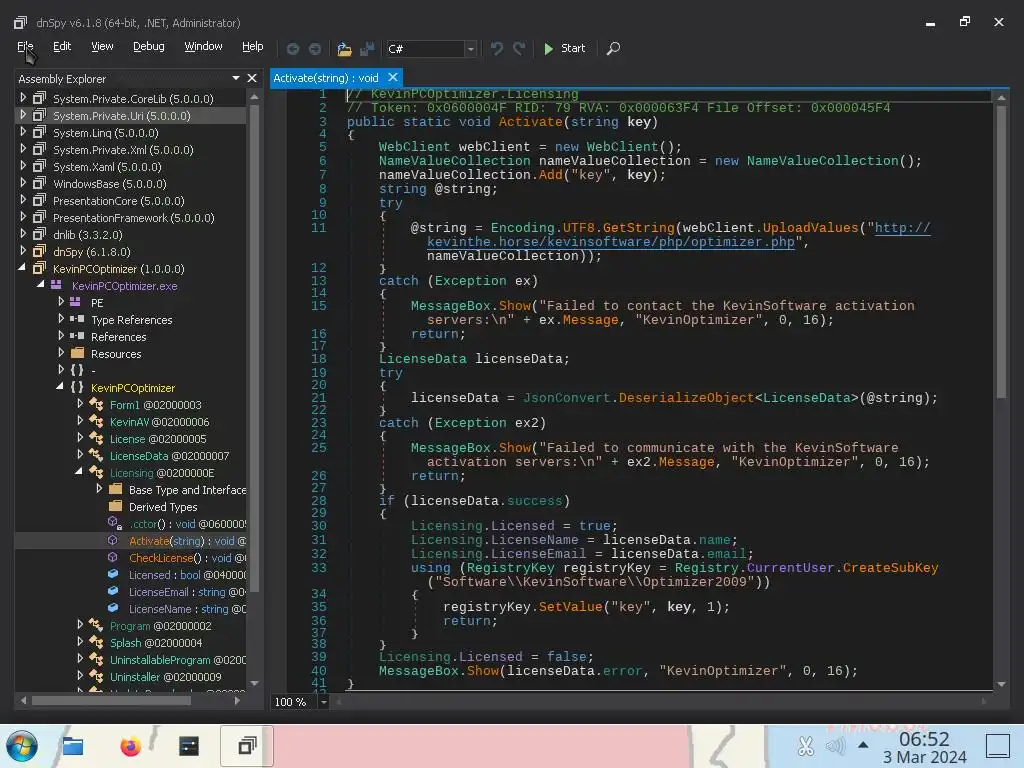Select the LicenseEmail : string field
This screenshot has width=1024, height=768.
(x=187, y=592)
